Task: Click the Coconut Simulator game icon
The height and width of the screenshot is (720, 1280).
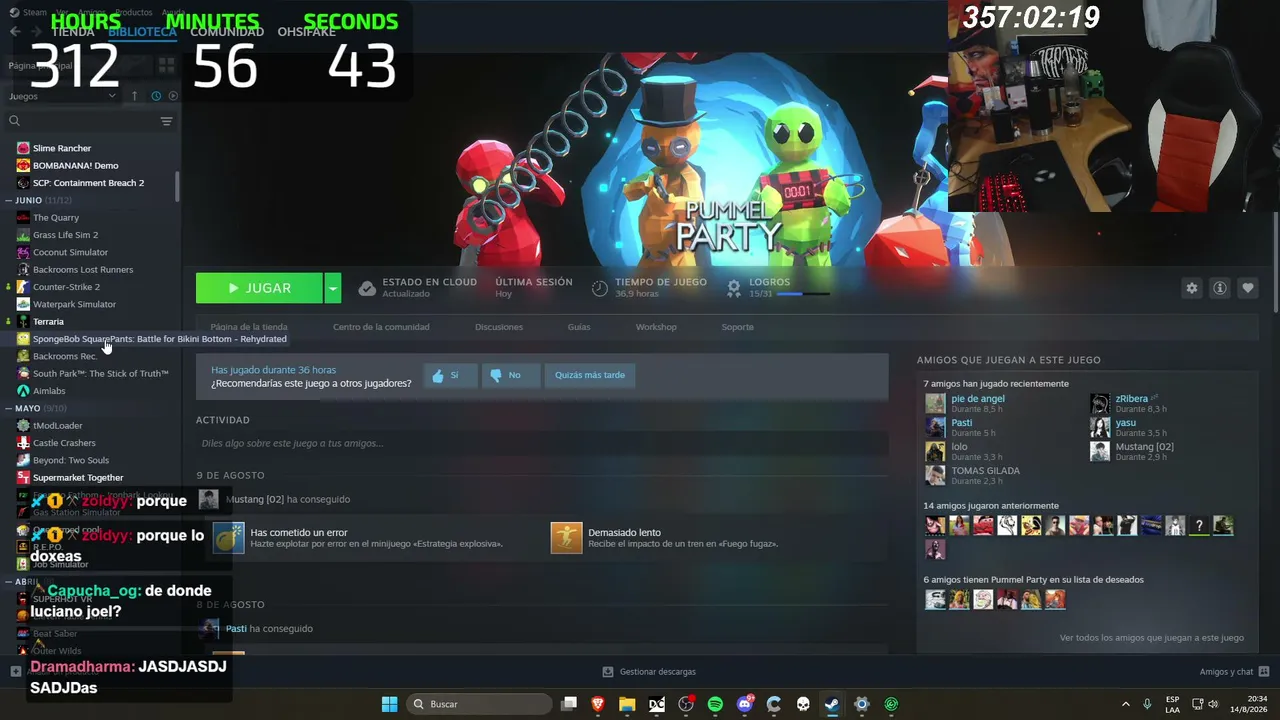Action: point(23,252)
